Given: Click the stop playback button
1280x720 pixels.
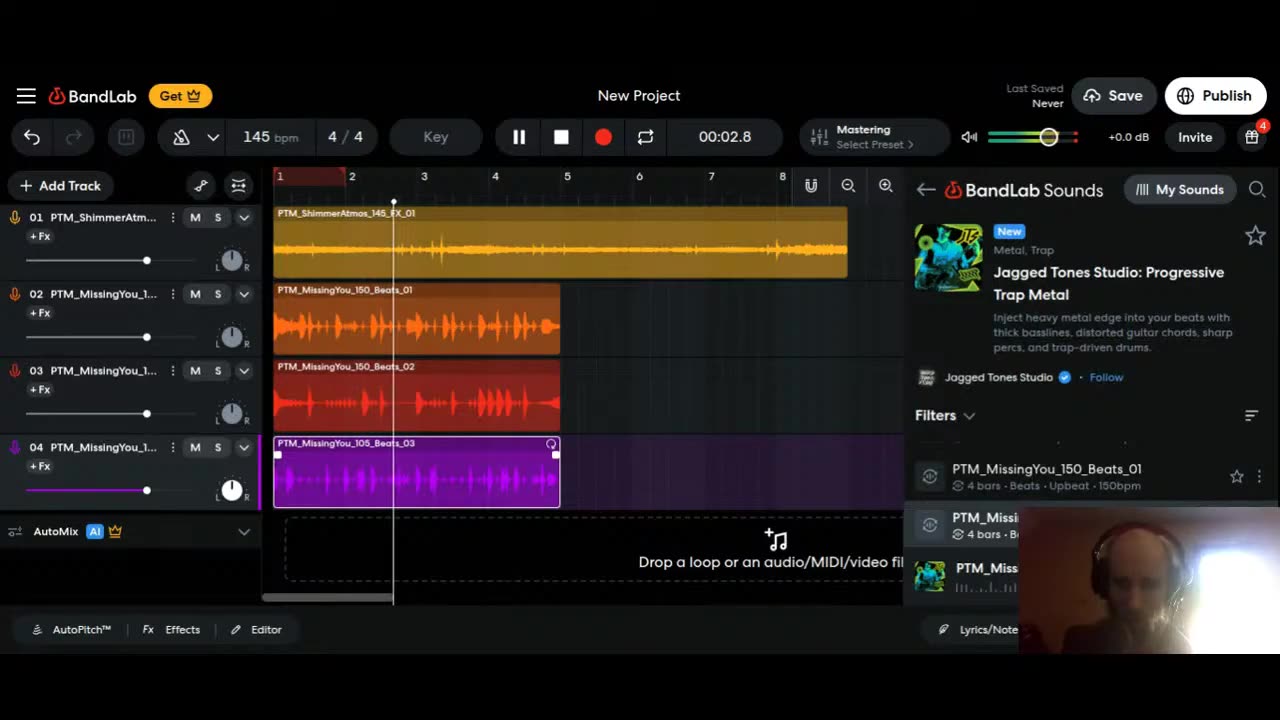Looking at the screenshot, I should click(x=561, y=137).
